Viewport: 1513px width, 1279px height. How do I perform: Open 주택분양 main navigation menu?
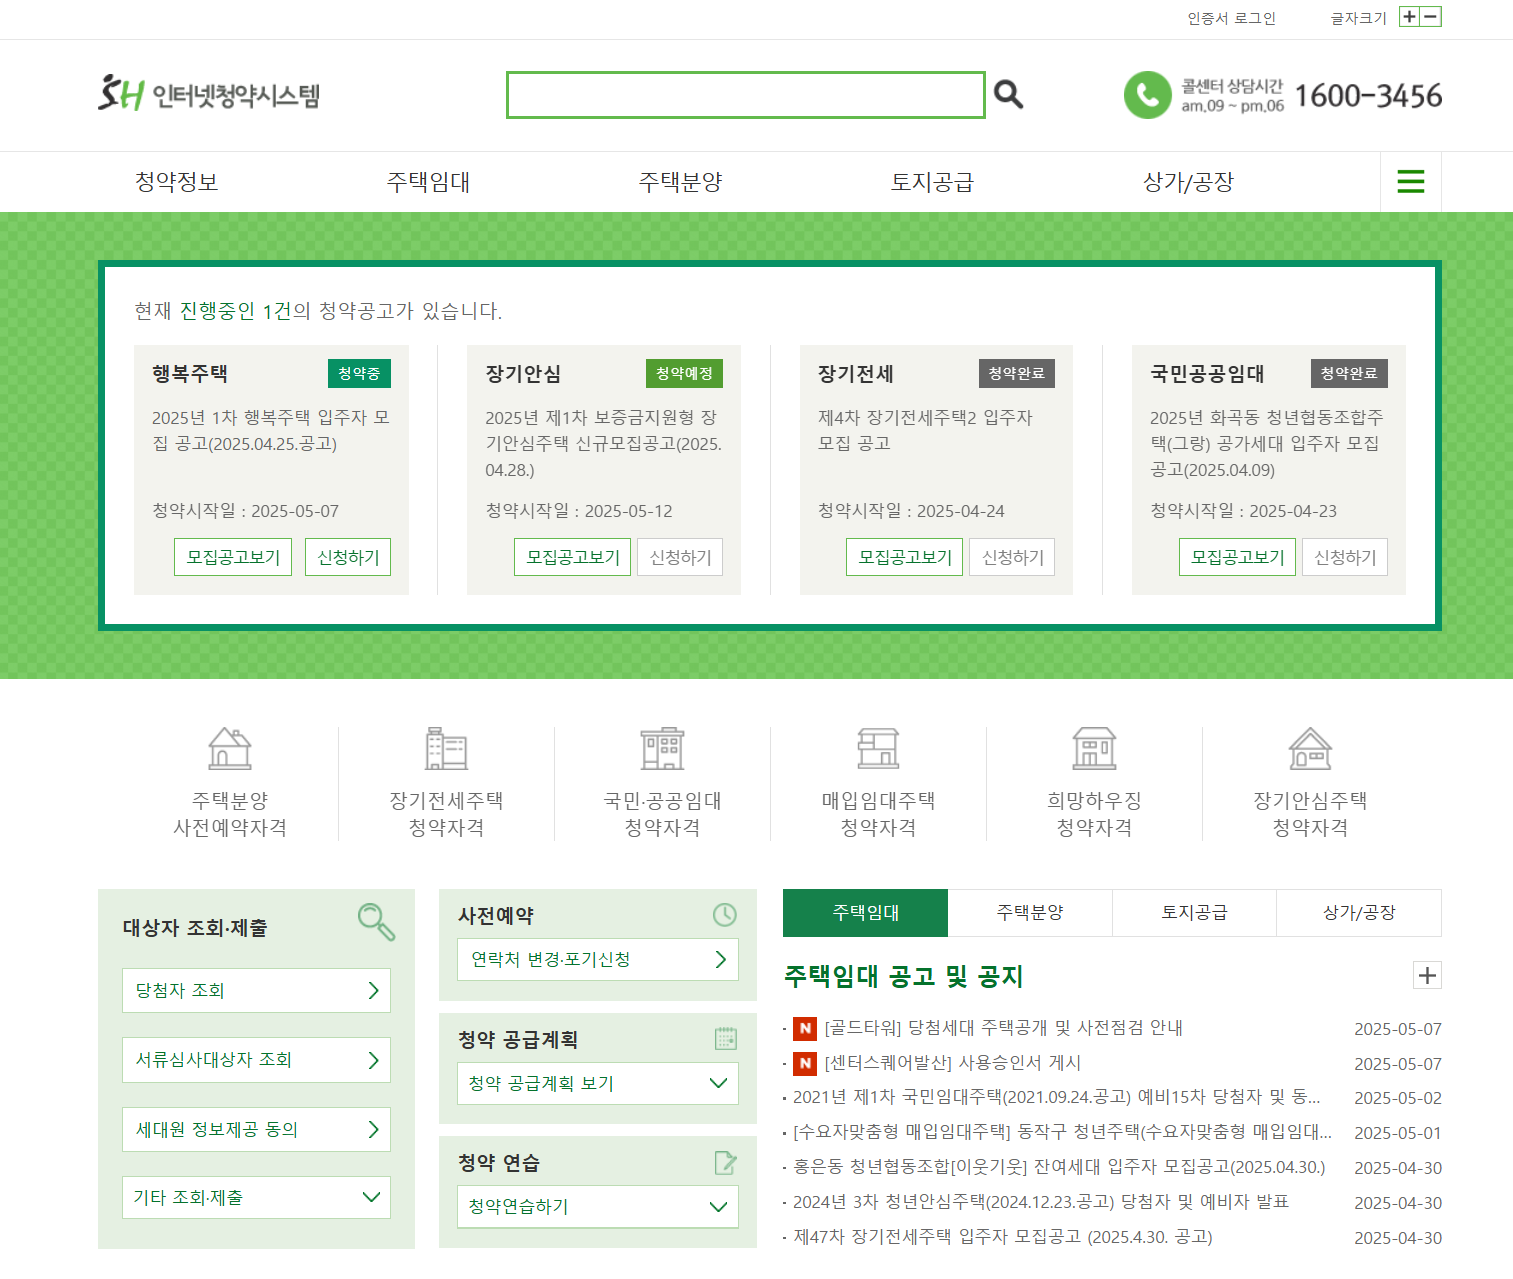[x=680, y=182]
